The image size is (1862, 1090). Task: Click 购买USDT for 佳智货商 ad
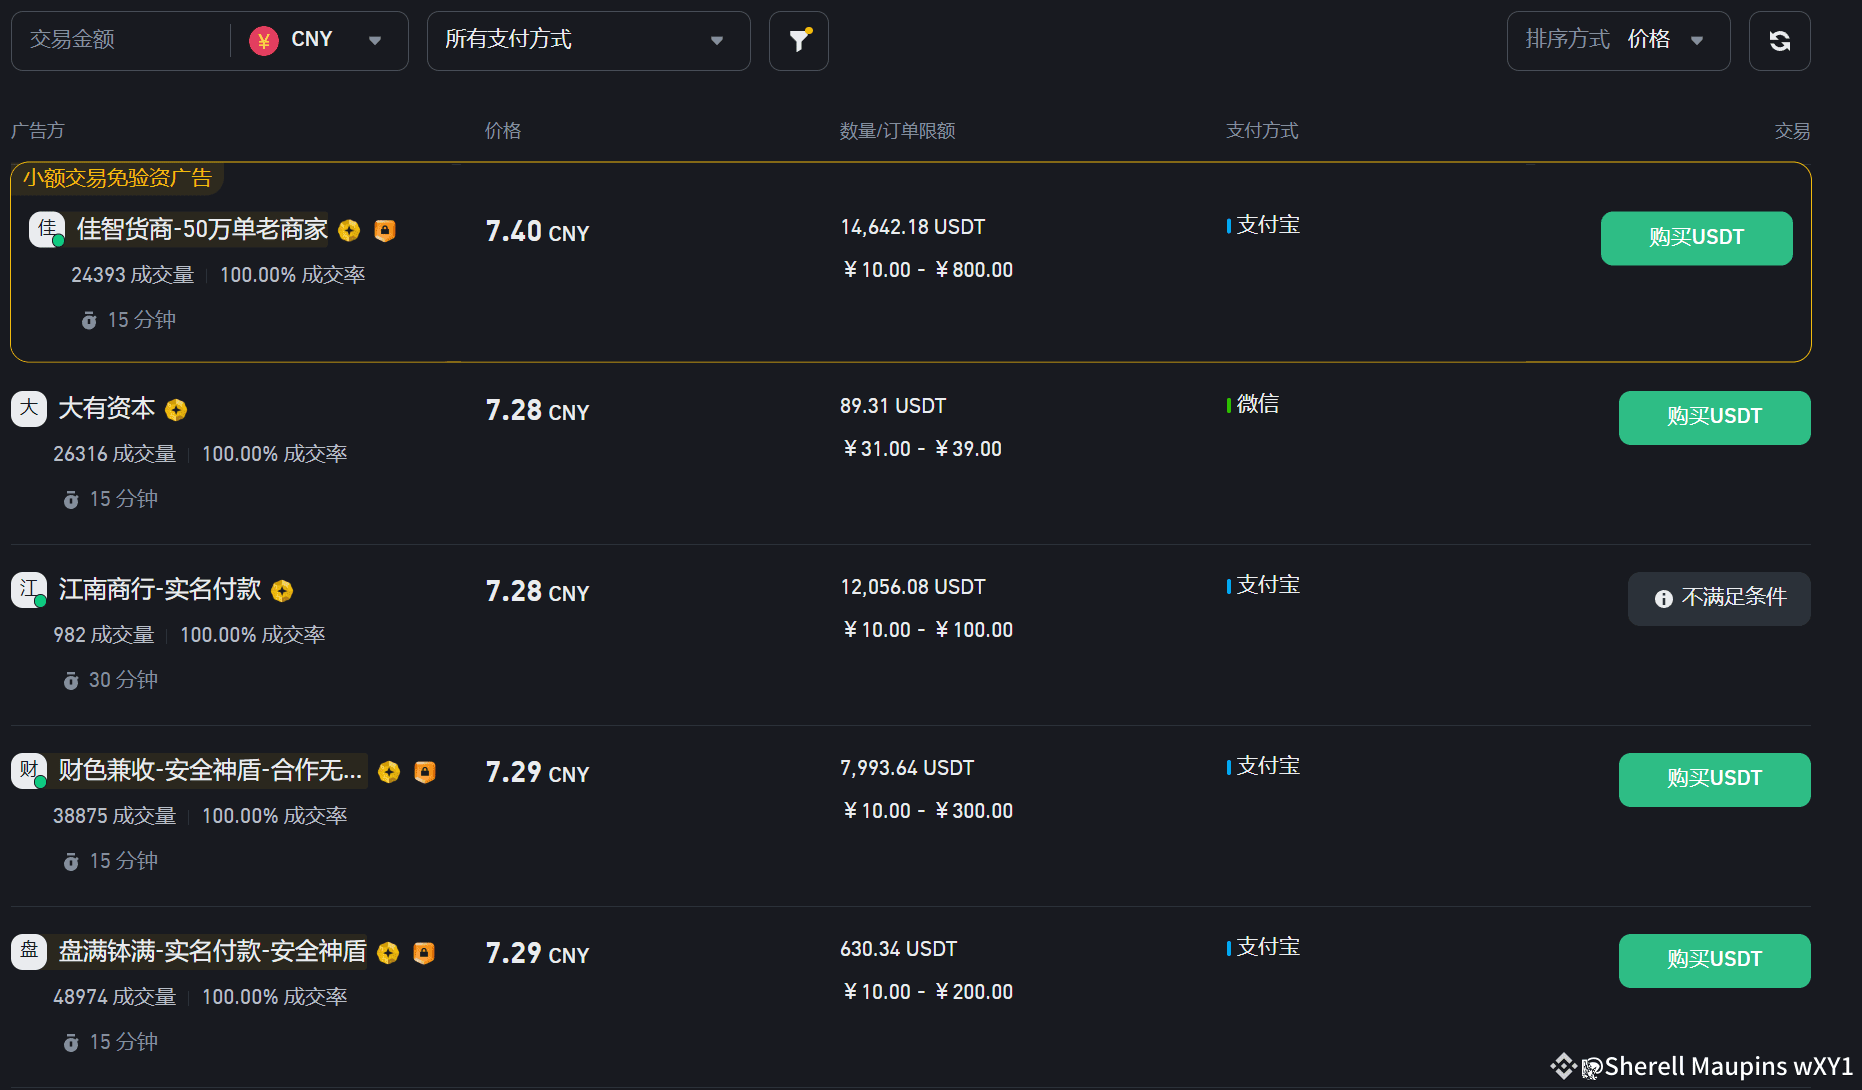point(1696,238)
